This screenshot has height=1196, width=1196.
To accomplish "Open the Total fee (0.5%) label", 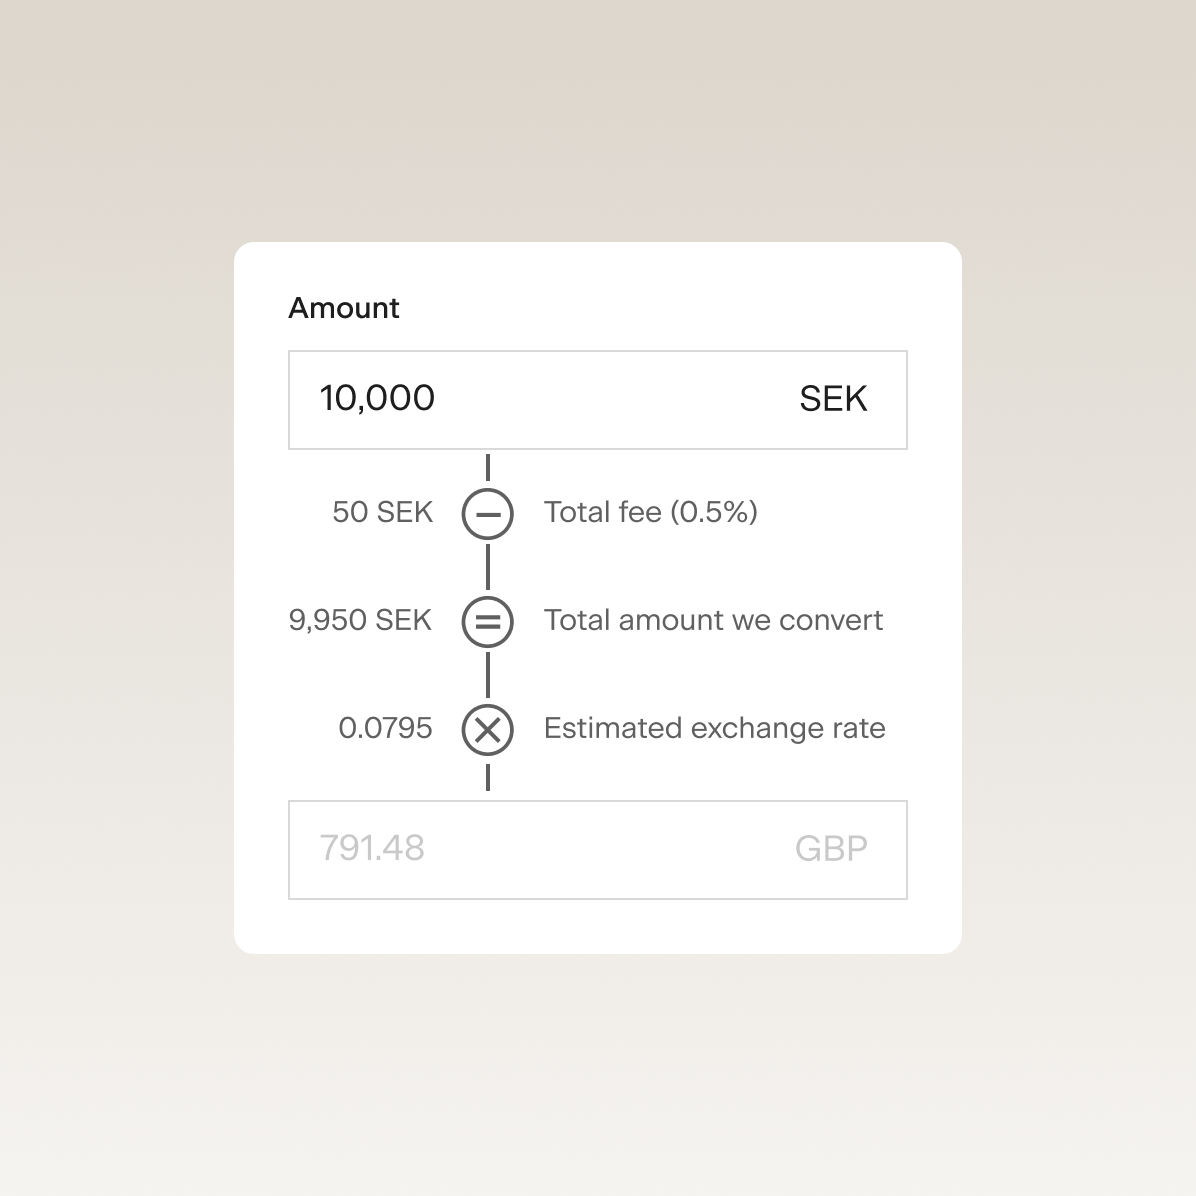I will [651, 512].
